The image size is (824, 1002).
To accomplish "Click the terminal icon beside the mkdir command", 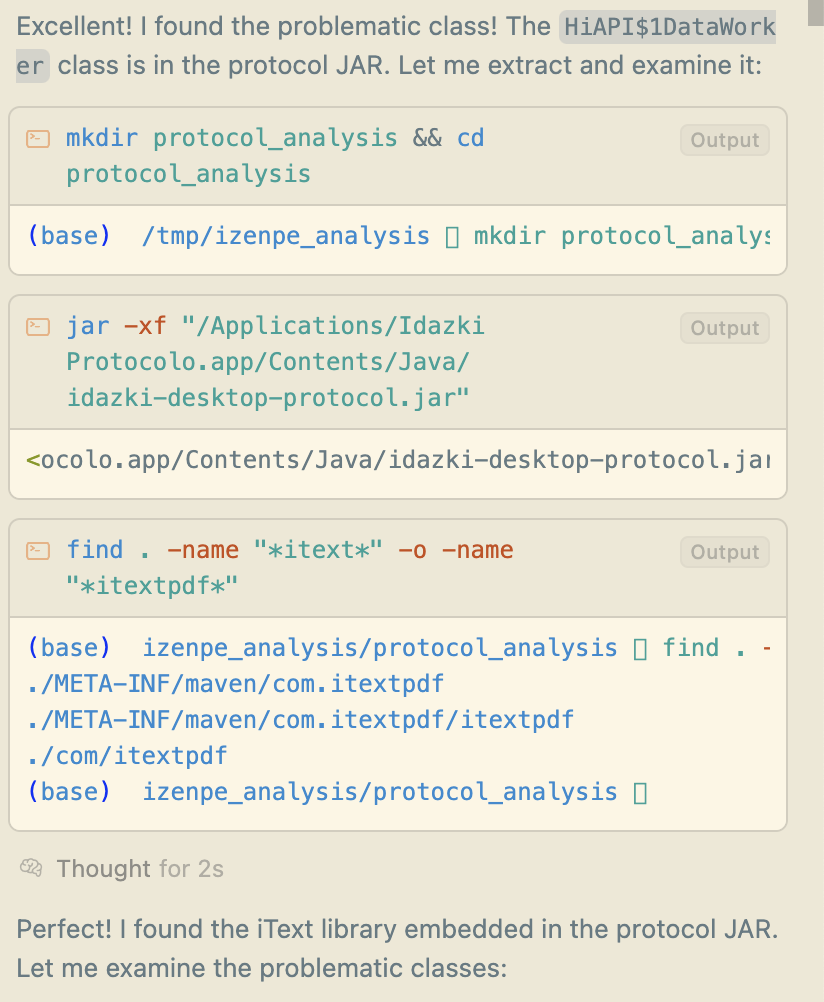I will tap(38, 139).
